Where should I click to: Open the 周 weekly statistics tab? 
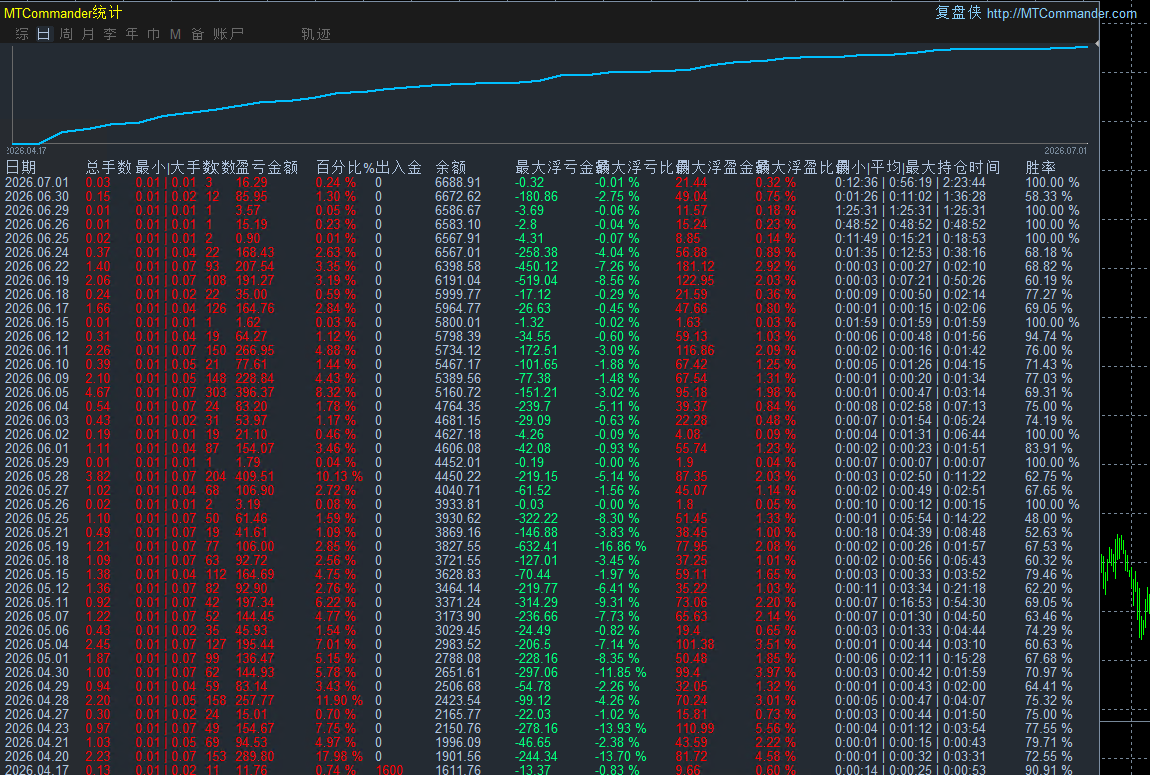coord(66,34)
